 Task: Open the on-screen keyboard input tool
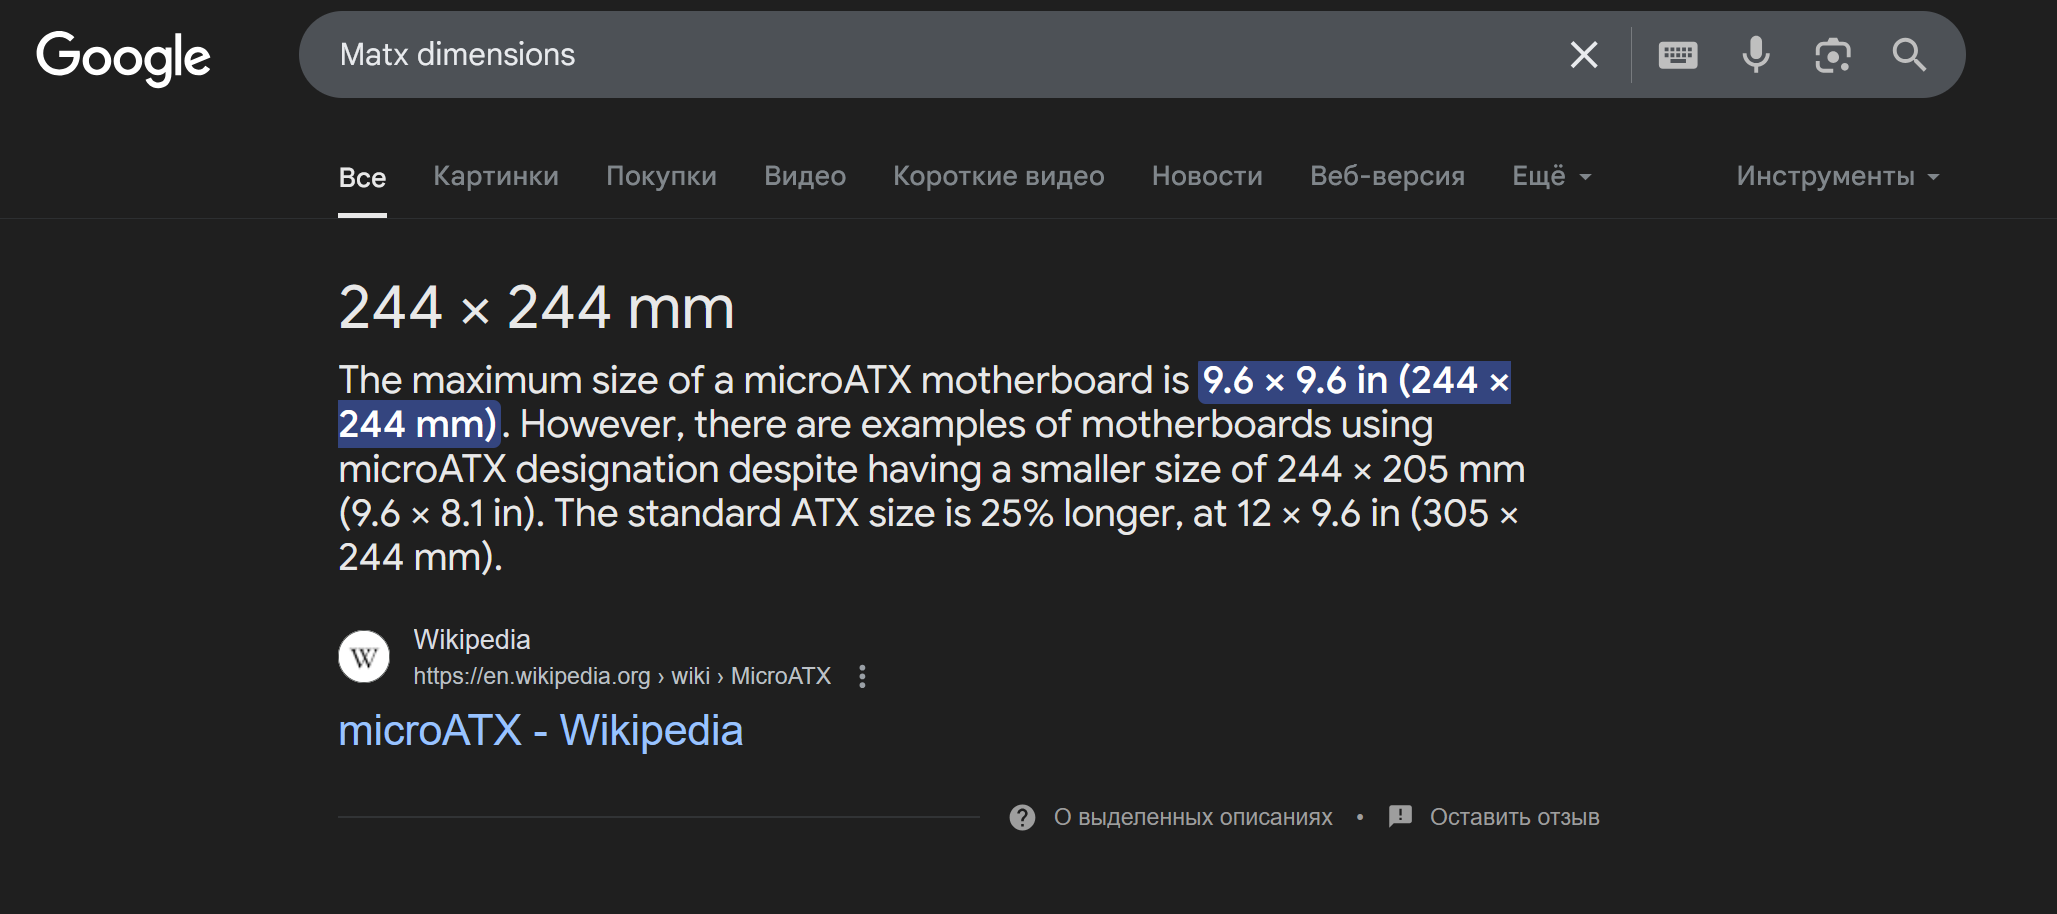(x=1678, y=55)
